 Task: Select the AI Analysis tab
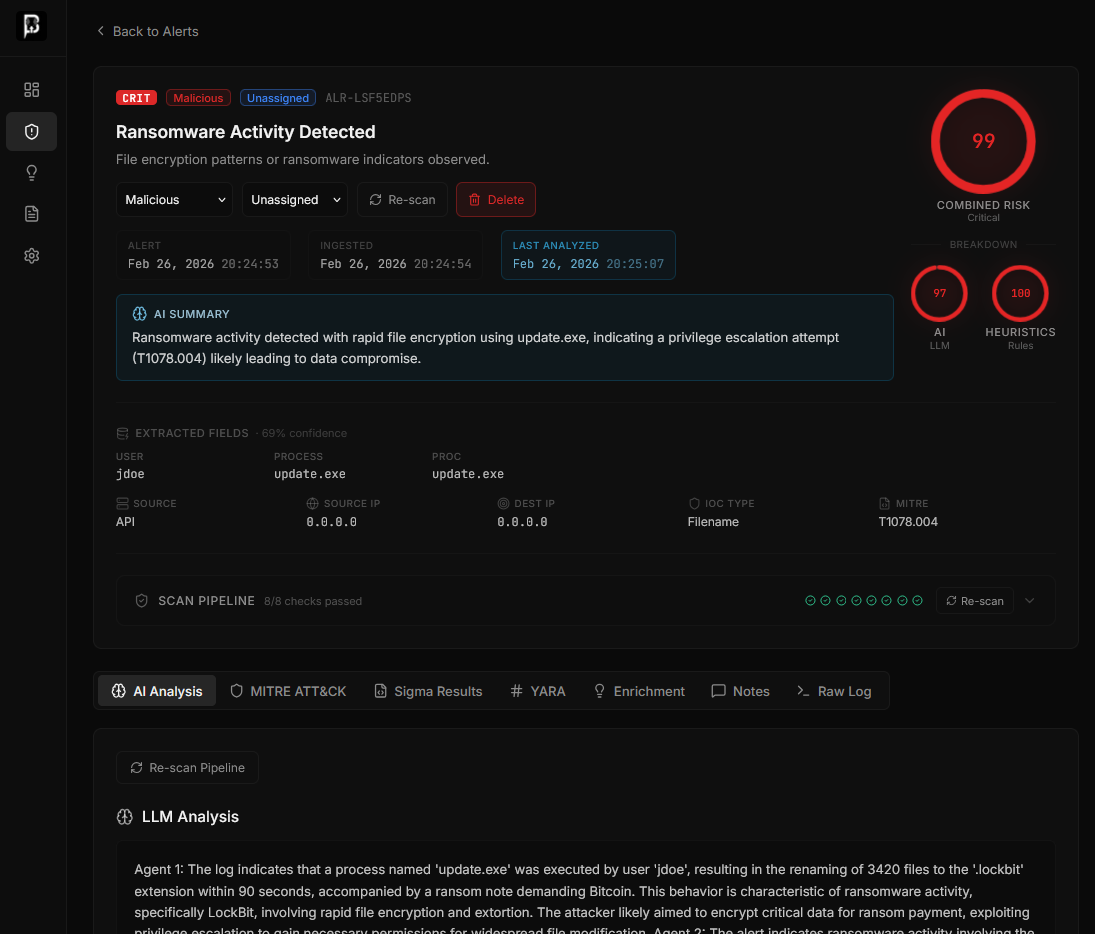[157, 691]
